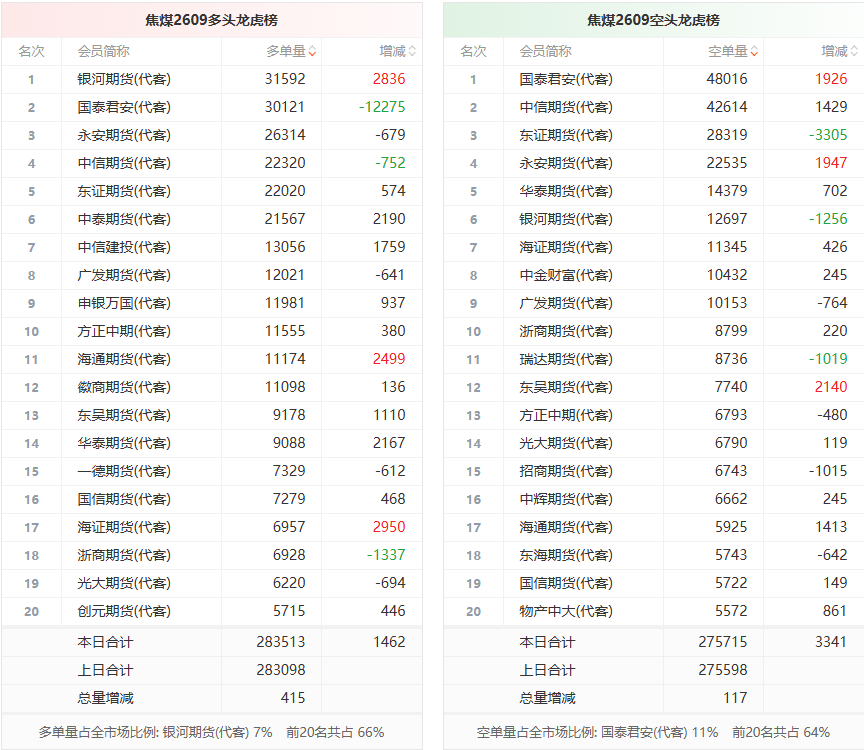
Task: Sort short table by 空单量 arrows
Action: [754, 51]
